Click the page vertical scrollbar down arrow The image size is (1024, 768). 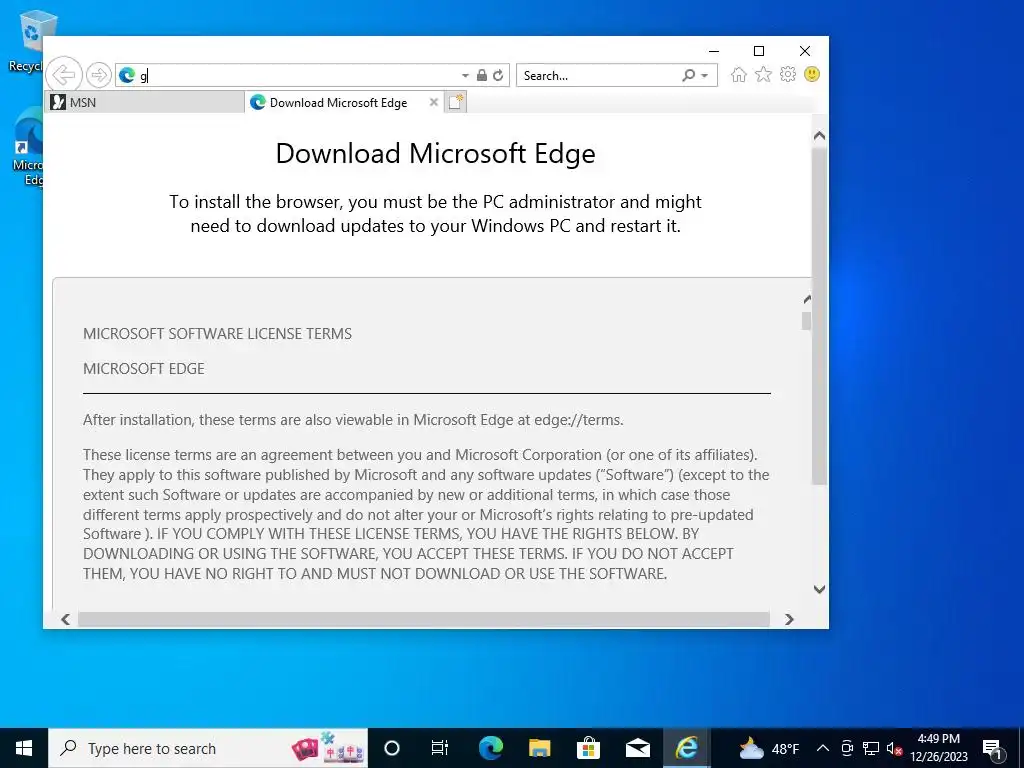tap(820, 589)
